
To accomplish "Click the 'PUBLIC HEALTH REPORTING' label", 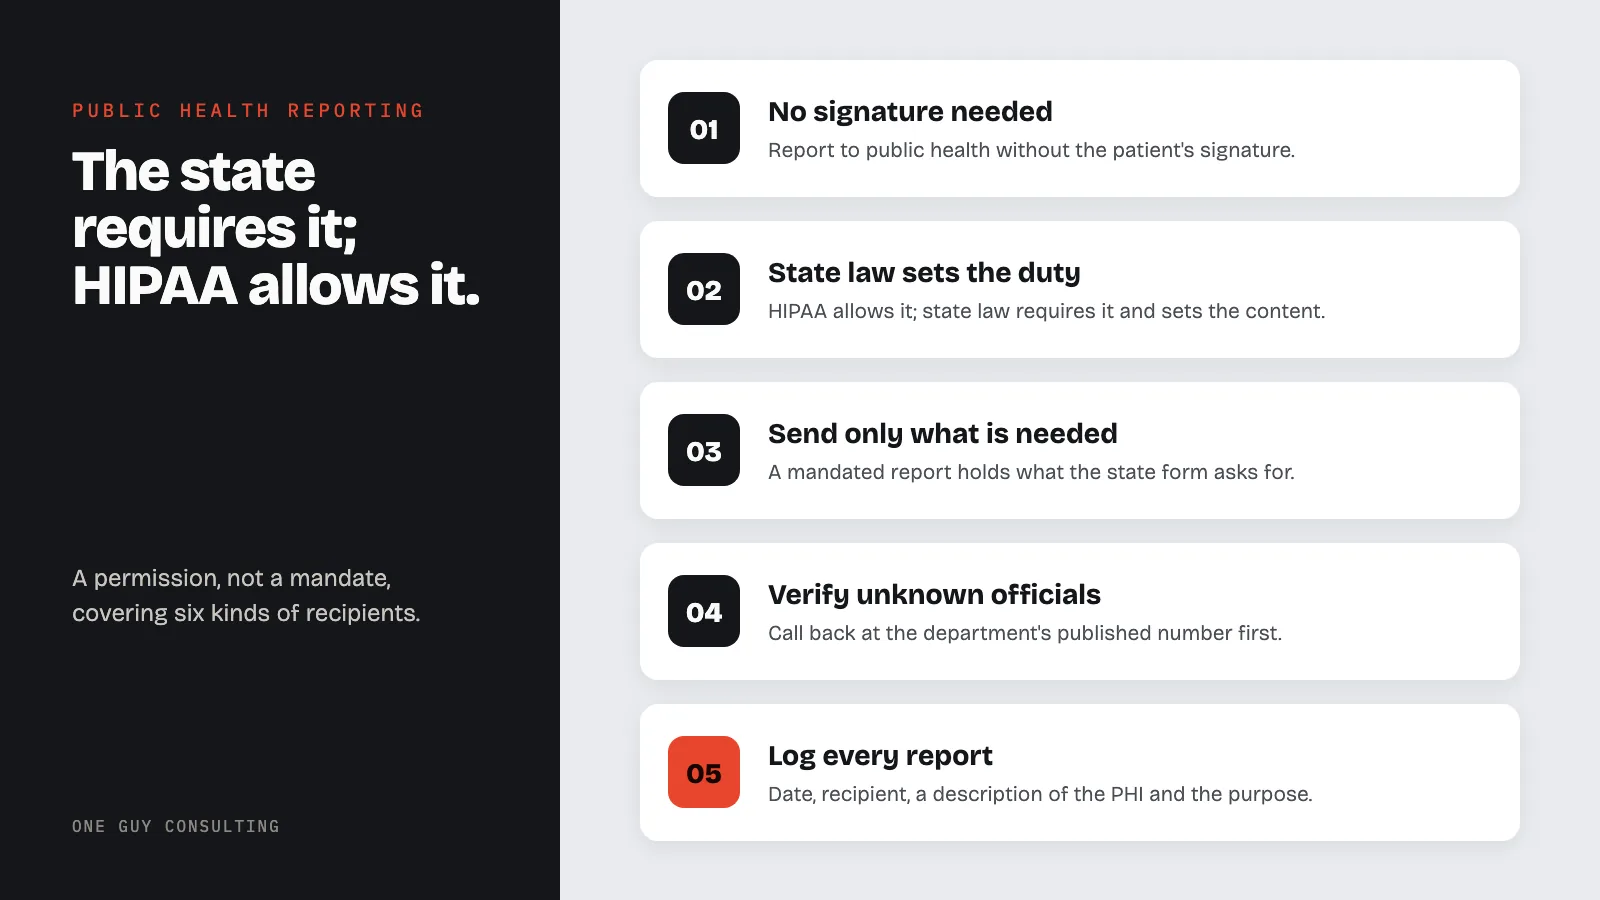I will pos(248,111).
